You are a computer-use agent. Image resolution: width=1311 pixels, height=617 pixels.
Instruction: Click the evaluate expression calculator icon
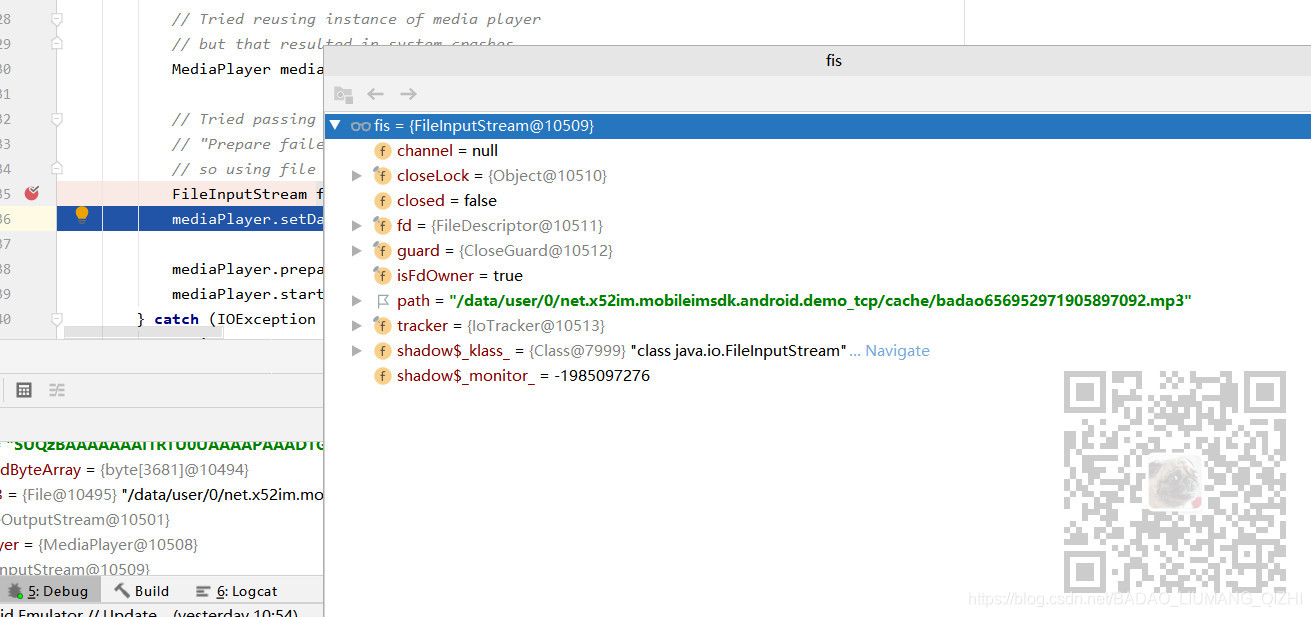23,390
